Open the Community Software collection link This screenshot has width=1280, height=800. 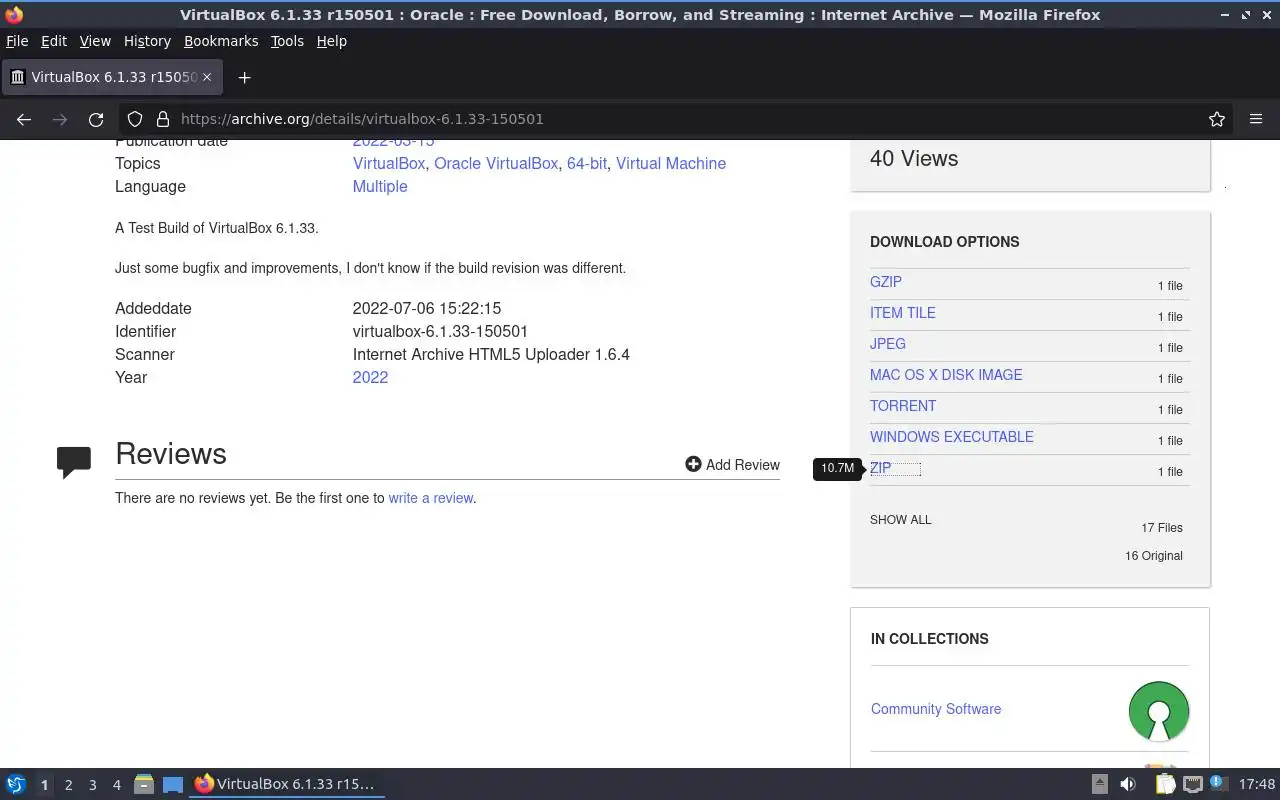pos(936,709)
